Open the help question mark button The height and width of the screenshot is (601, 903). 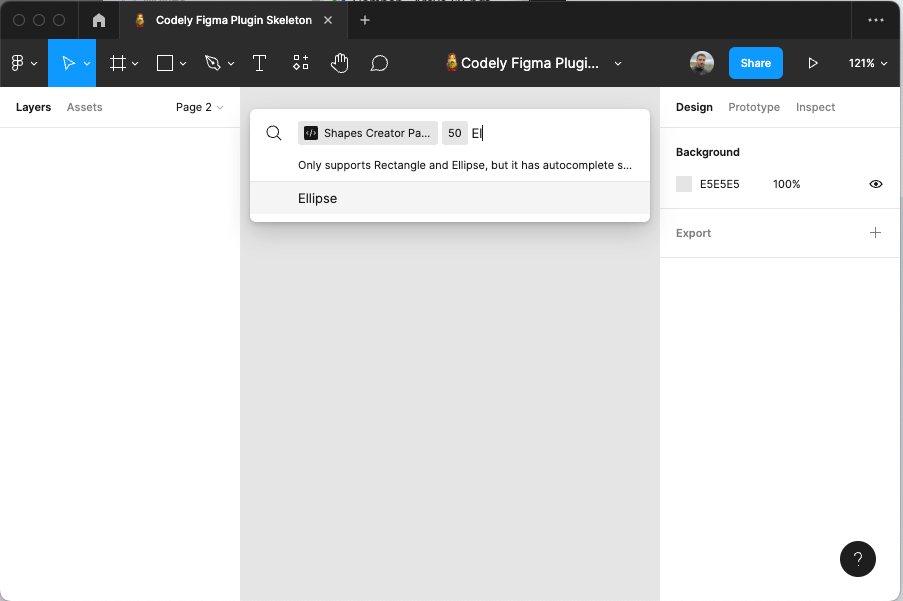(x=858, y=559)
